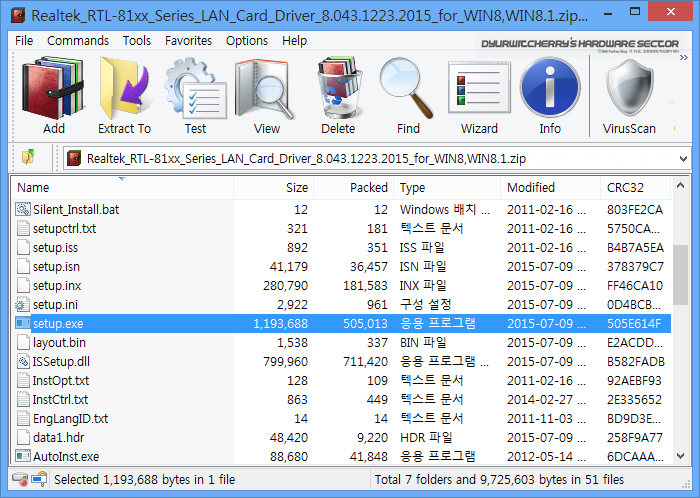Click setup.exe application icon
700x498 pixels.
click(x=23, y=323)
